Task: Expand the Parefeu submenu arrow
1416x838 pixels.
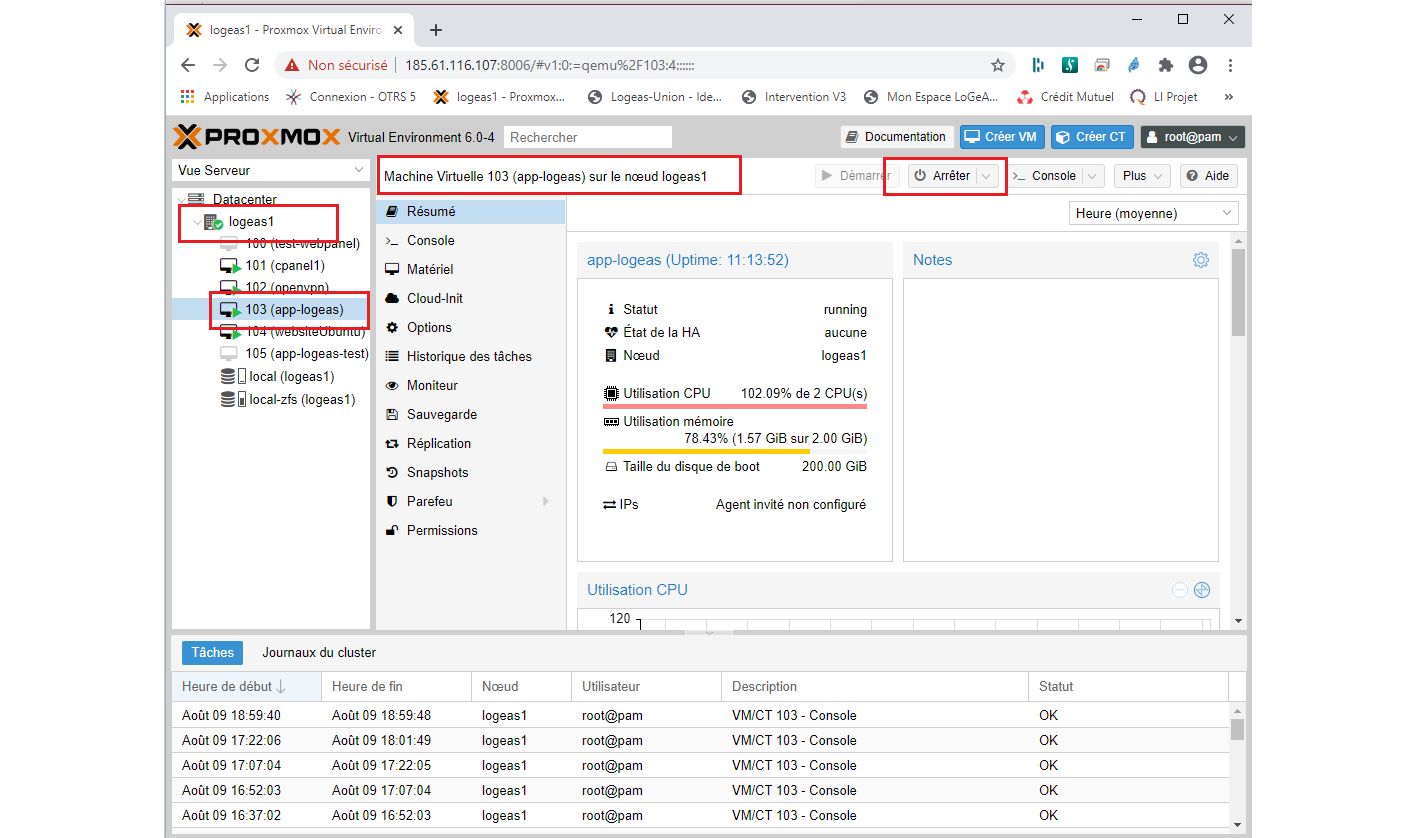Action: coord(546,501)
